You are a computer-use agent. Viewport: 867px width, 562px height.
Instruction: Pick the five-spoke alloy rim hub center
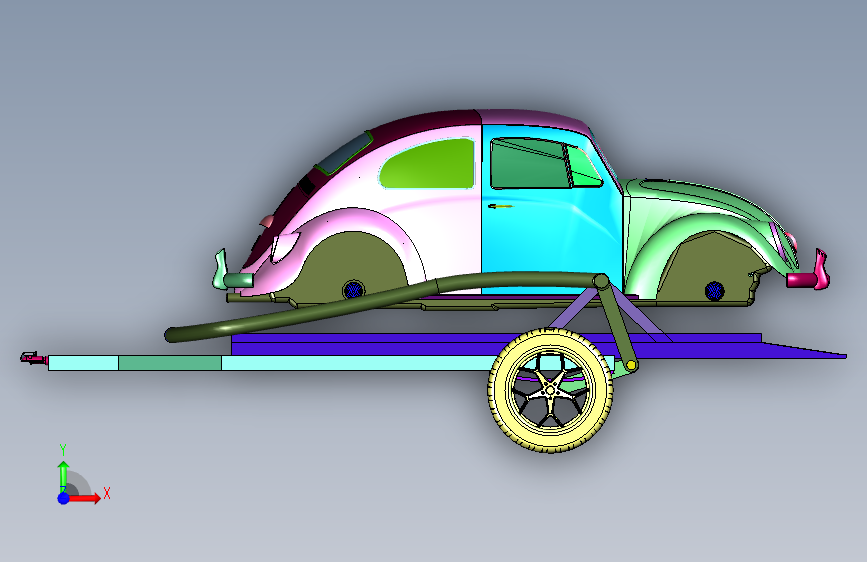(x=550, y=391)
